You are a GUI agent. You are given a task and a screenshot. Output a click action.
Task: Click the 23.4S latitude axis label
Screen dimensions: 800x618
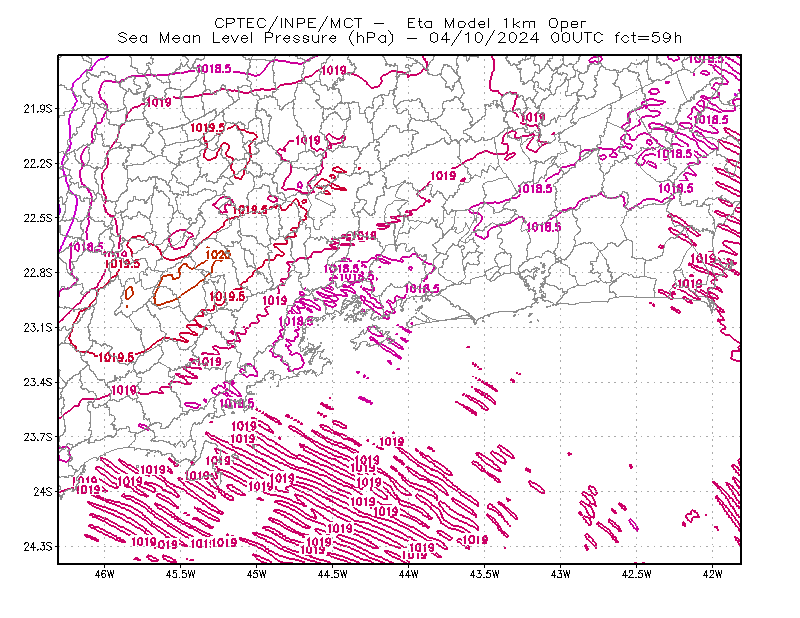[38, 382]
